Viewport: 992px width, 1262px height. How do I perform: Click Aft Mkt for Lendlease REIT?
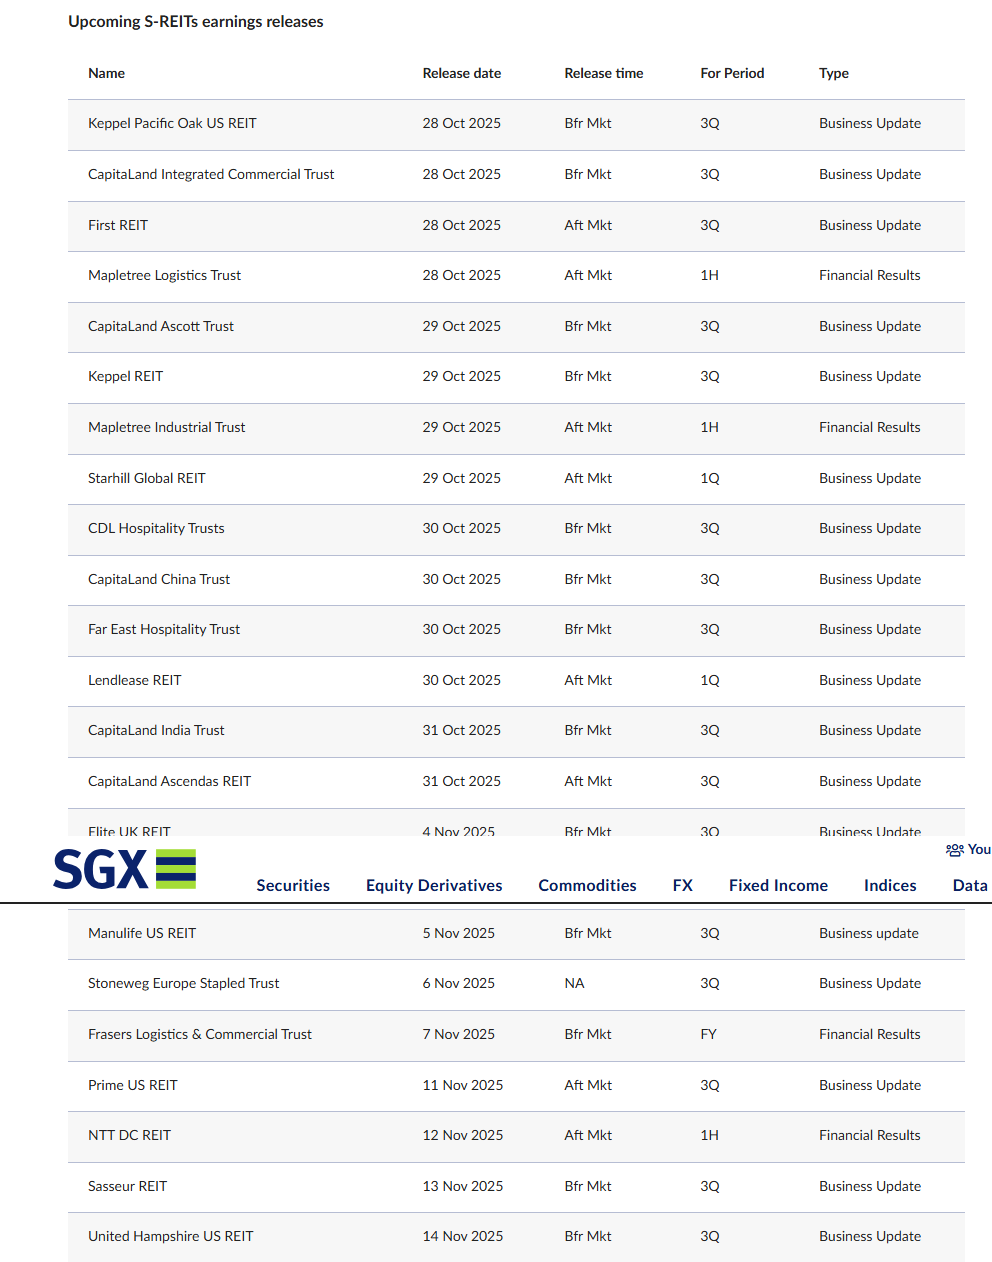coord(588,680)
